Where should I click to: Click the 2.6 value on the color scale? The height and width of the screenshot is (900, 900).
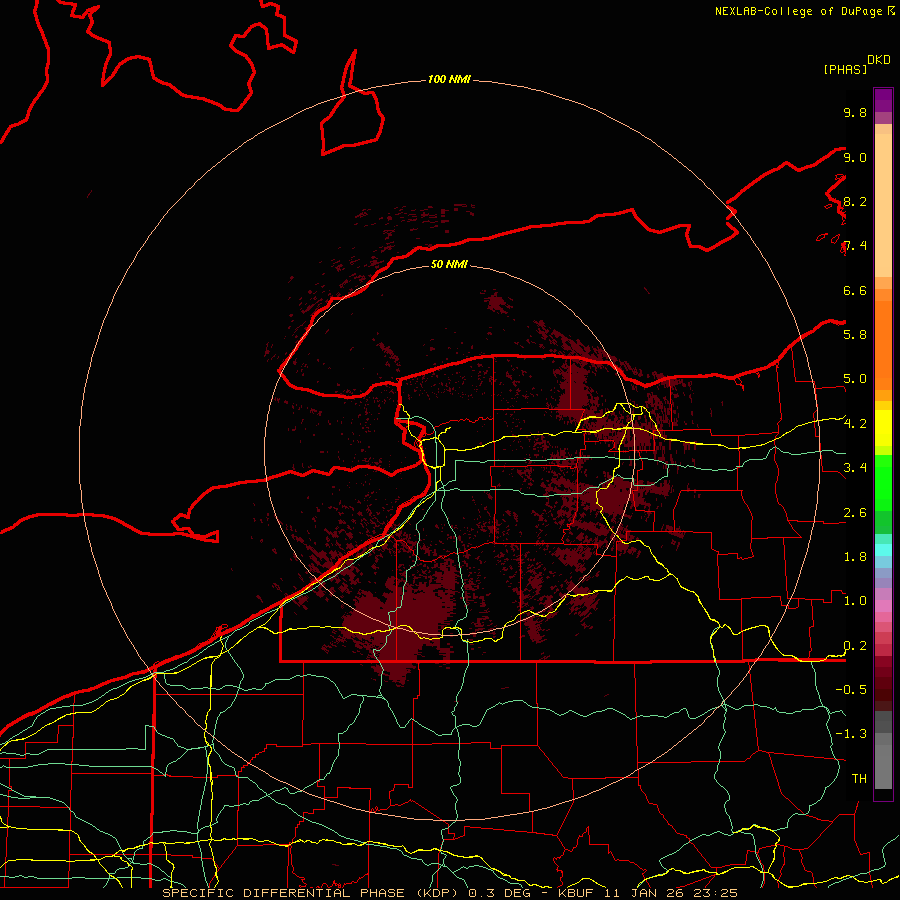point(855,513)
